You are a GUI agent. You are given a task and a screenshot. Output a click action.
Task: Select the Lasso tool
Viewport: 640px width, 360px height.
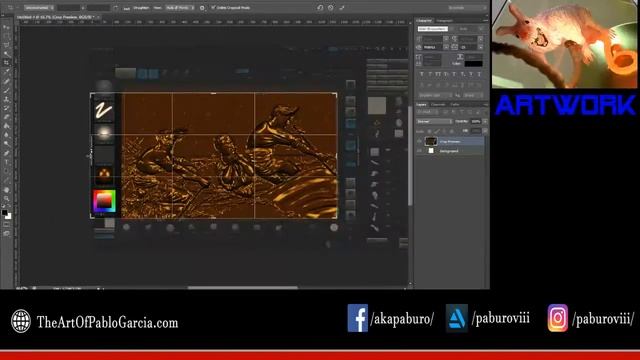[x=6, y=45]
